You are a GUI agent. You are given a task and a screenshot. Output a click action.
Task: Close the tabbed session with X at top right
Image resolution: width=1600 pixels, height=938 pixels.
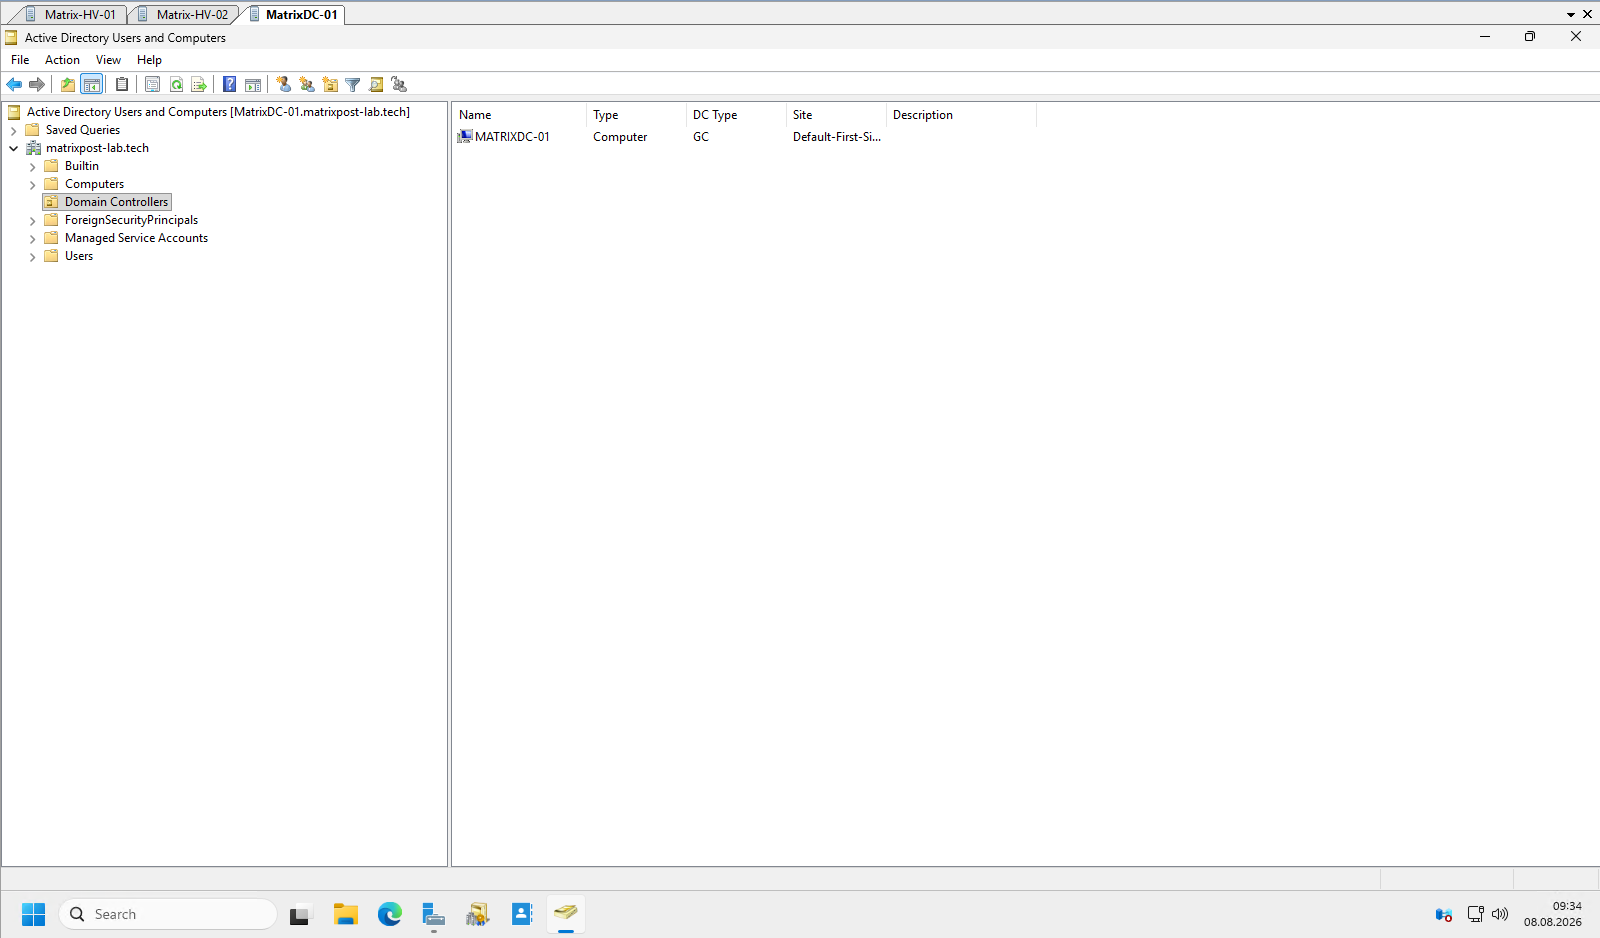[x=1587, y=15]
